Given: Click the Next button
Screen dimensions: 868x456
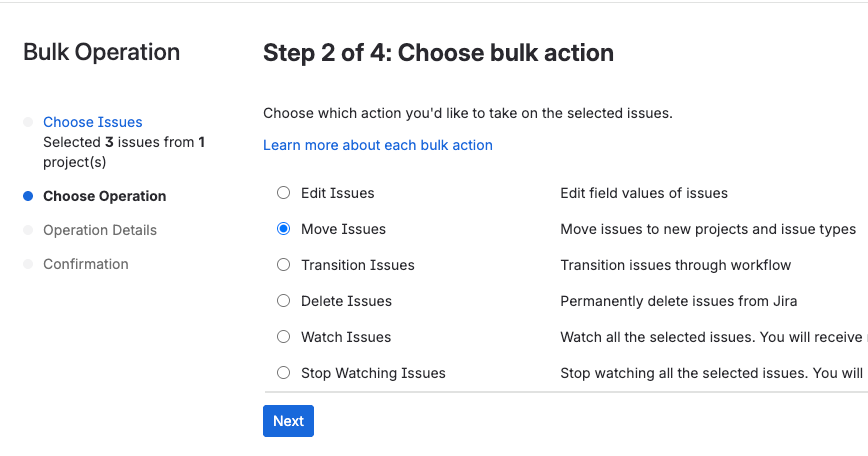Looking at the screenshot, I should click(x=288, y=421).
